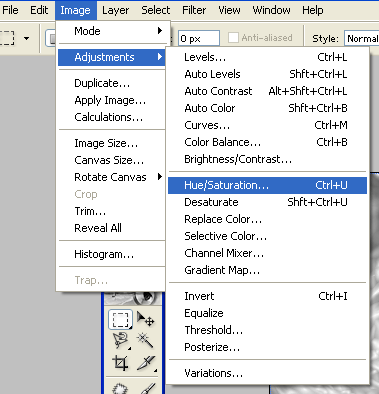The height and width of the screenshot is (394, 379).
Task: Open Channel Mixer dialog
Action: (x=267, y=253)
